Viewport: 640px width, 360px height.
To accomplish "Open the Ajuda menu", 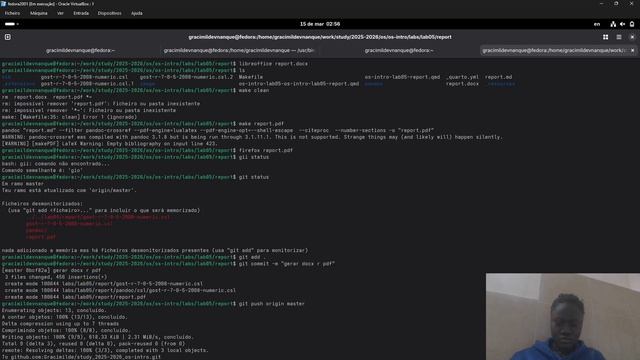I will [x=137, y=13].
